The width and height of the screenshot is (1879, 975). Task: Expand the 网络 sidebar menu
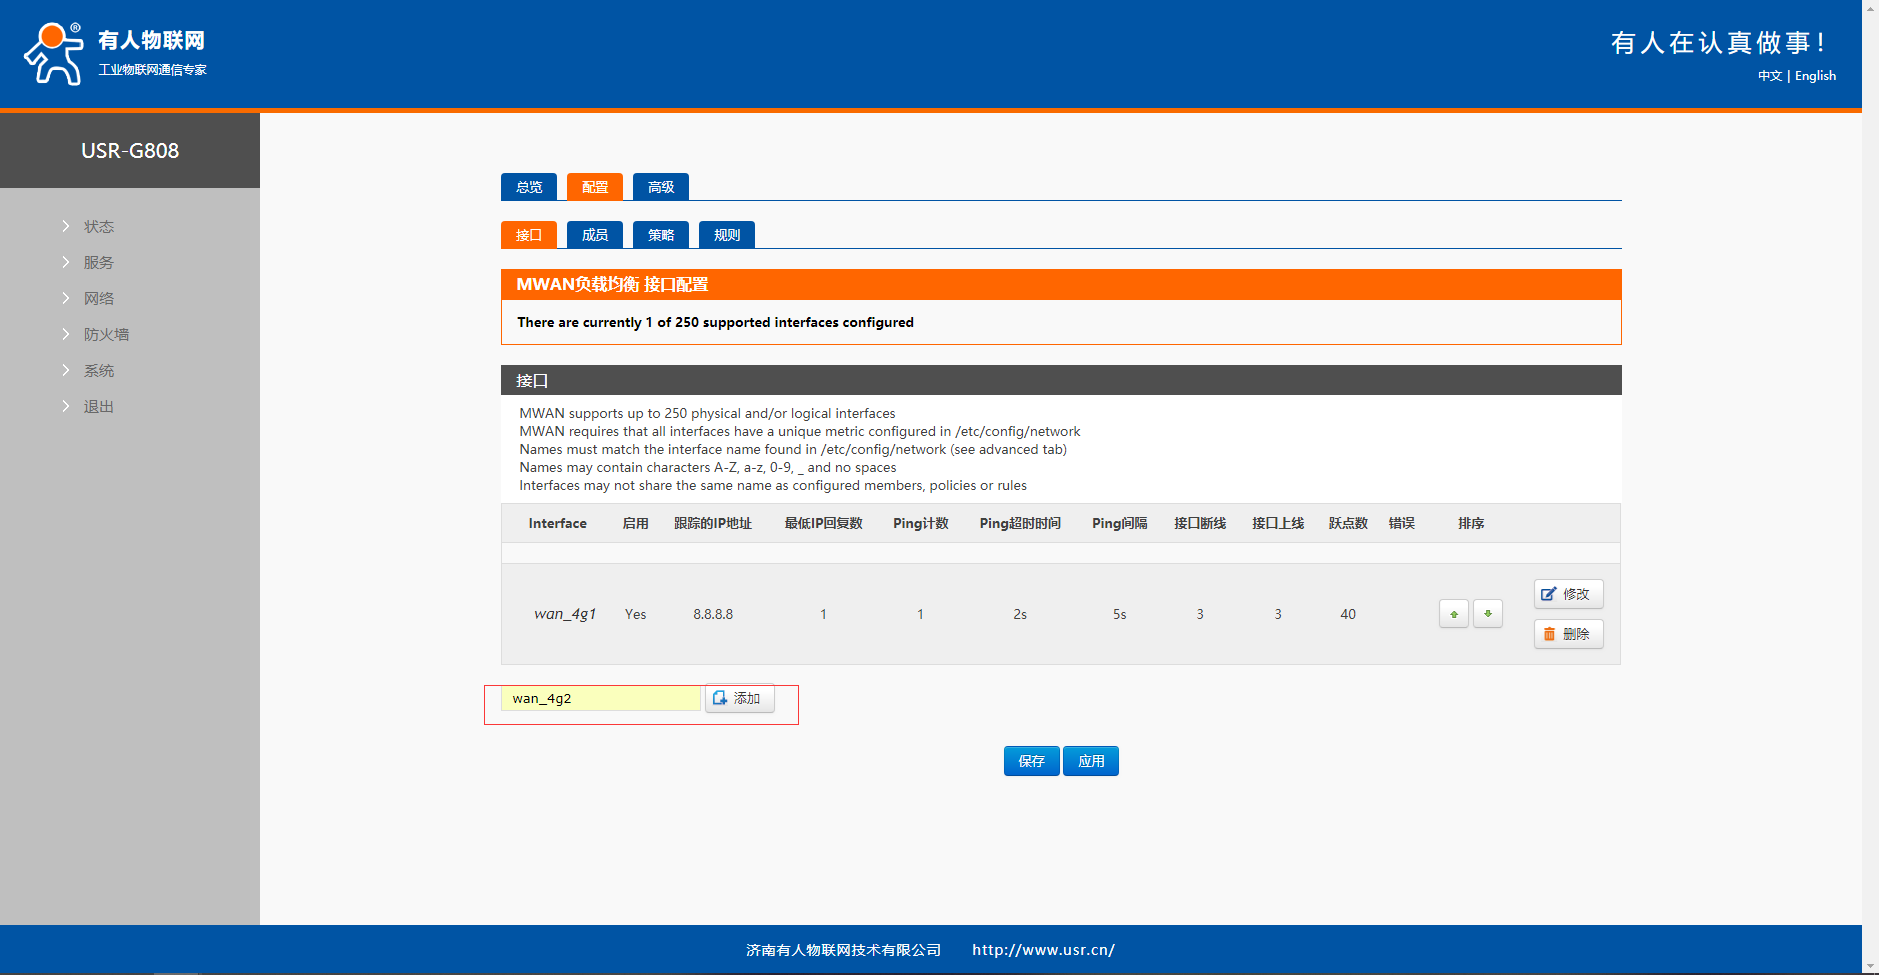click(x=98, y=299)
